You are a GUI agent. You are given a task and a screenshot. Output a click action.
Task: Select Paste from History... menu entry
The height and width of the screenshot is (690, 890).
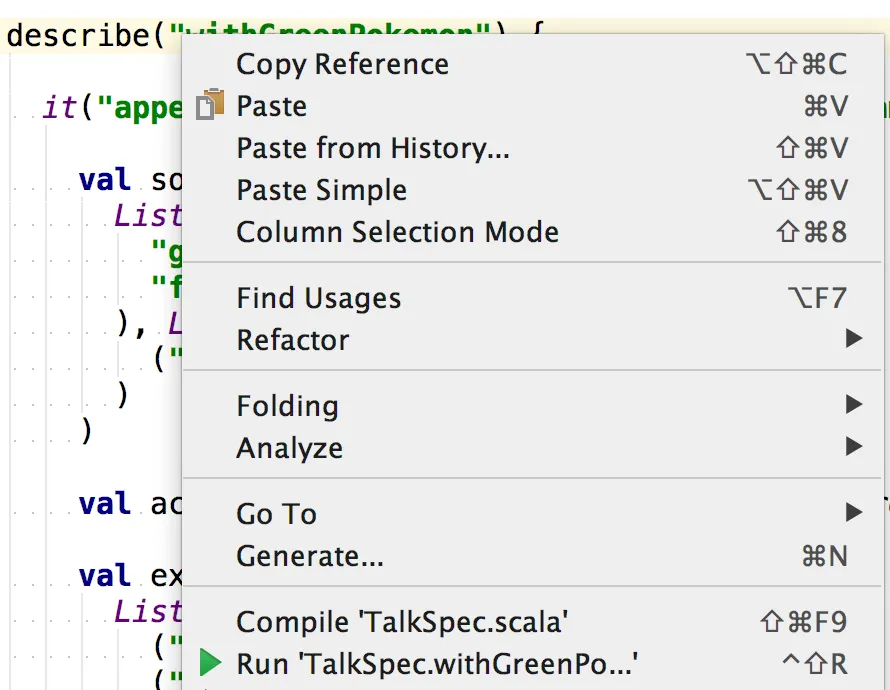coord(373,148)
